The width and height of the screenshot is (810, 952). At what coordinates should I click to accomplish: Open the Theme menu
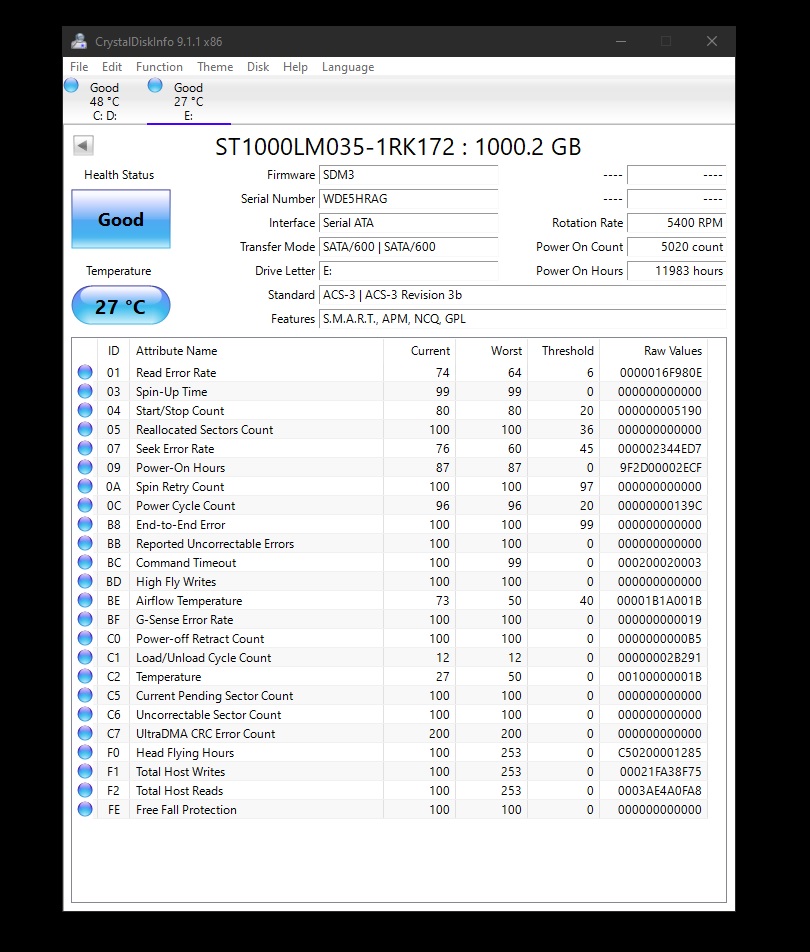click(215, 67)
